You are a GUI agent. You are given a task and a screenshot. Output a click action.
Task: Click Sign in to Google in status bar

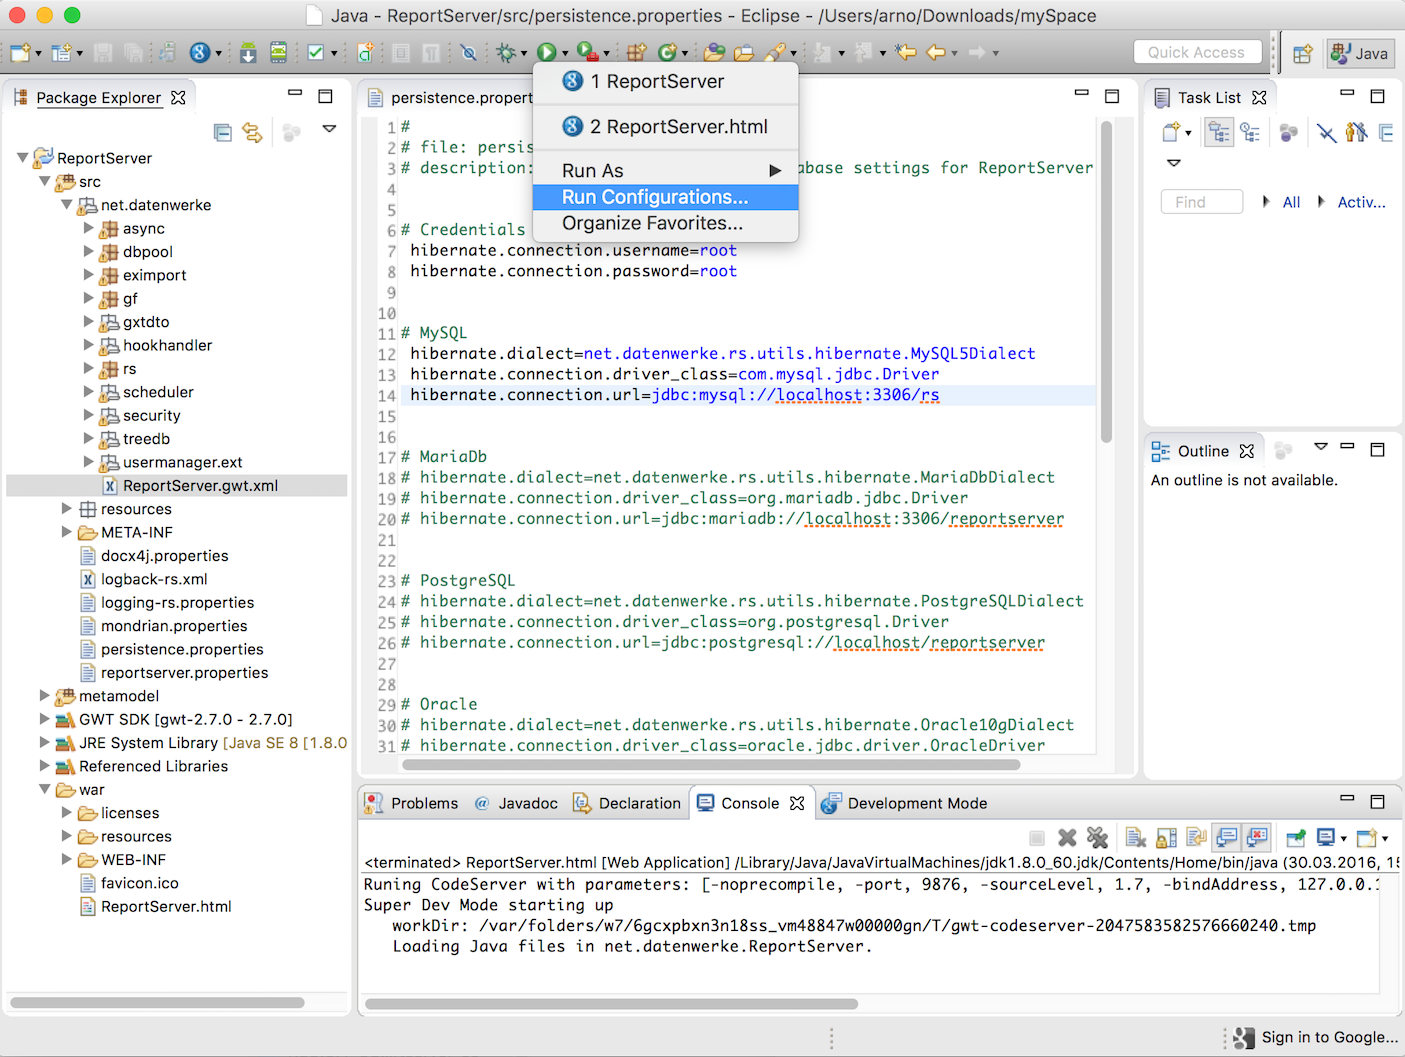(x=1330, y=1037)
